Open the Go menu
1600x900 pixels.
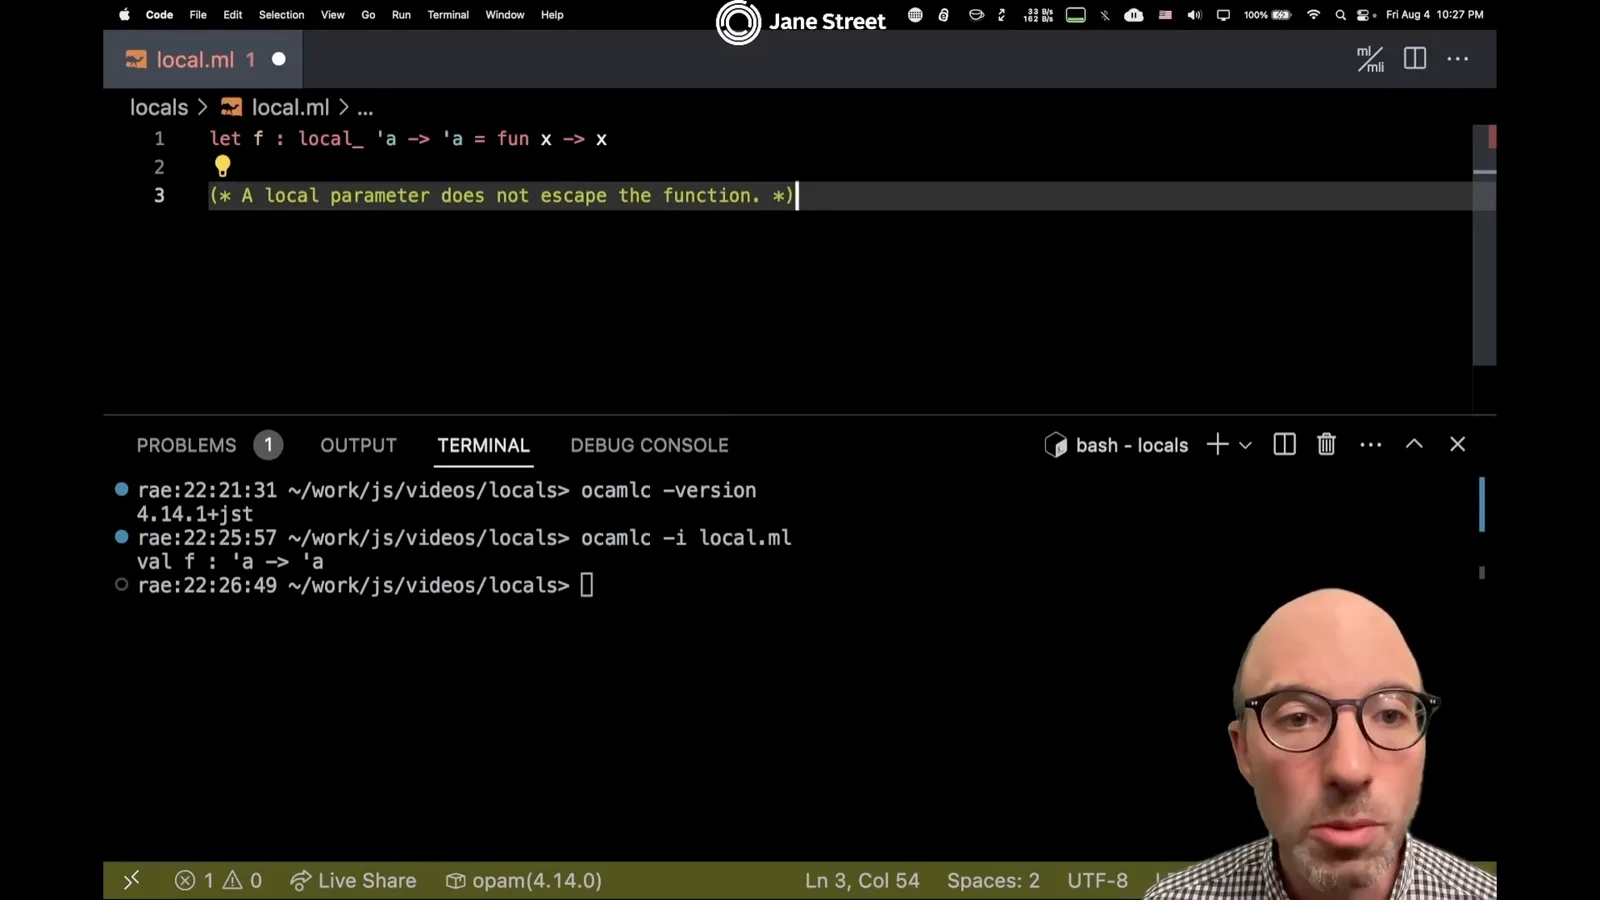pyautogui.click(x=368, y=15)
